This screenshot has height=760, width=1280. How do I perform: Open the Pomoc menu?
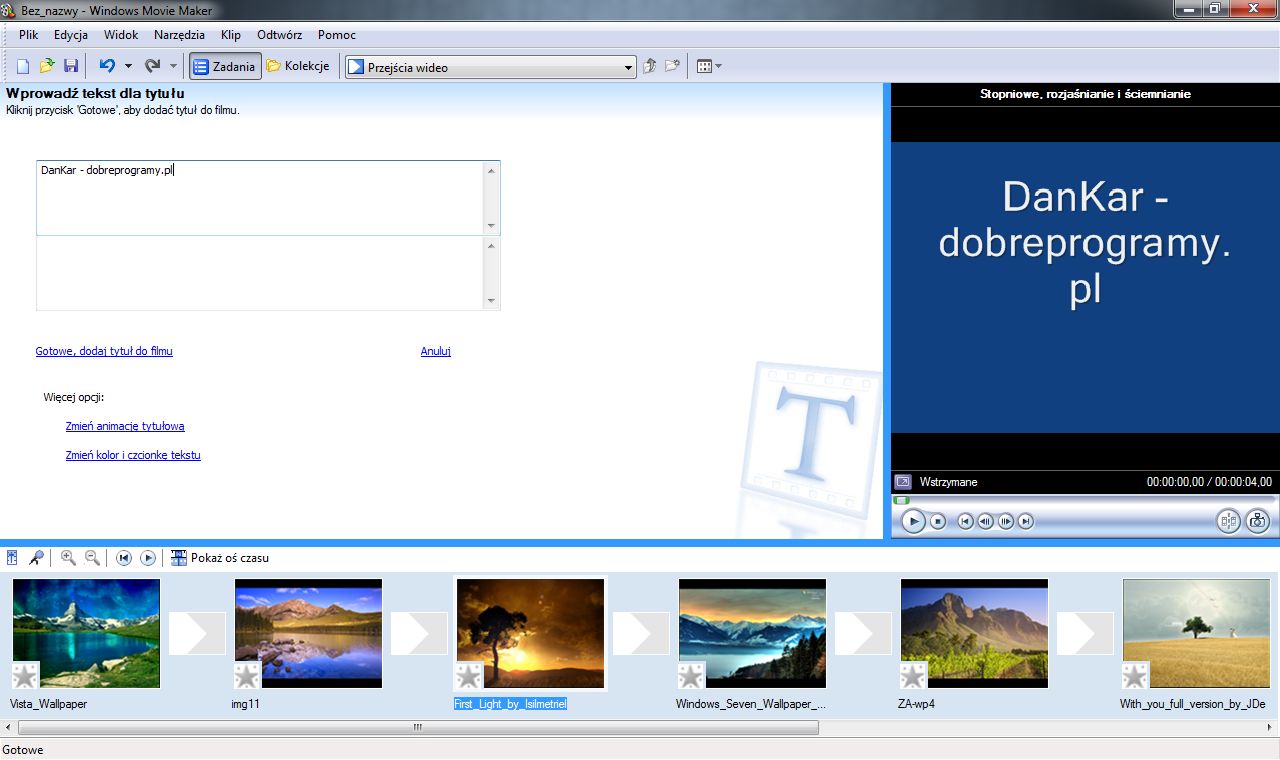pyautogui.click(x=337, y=35)
